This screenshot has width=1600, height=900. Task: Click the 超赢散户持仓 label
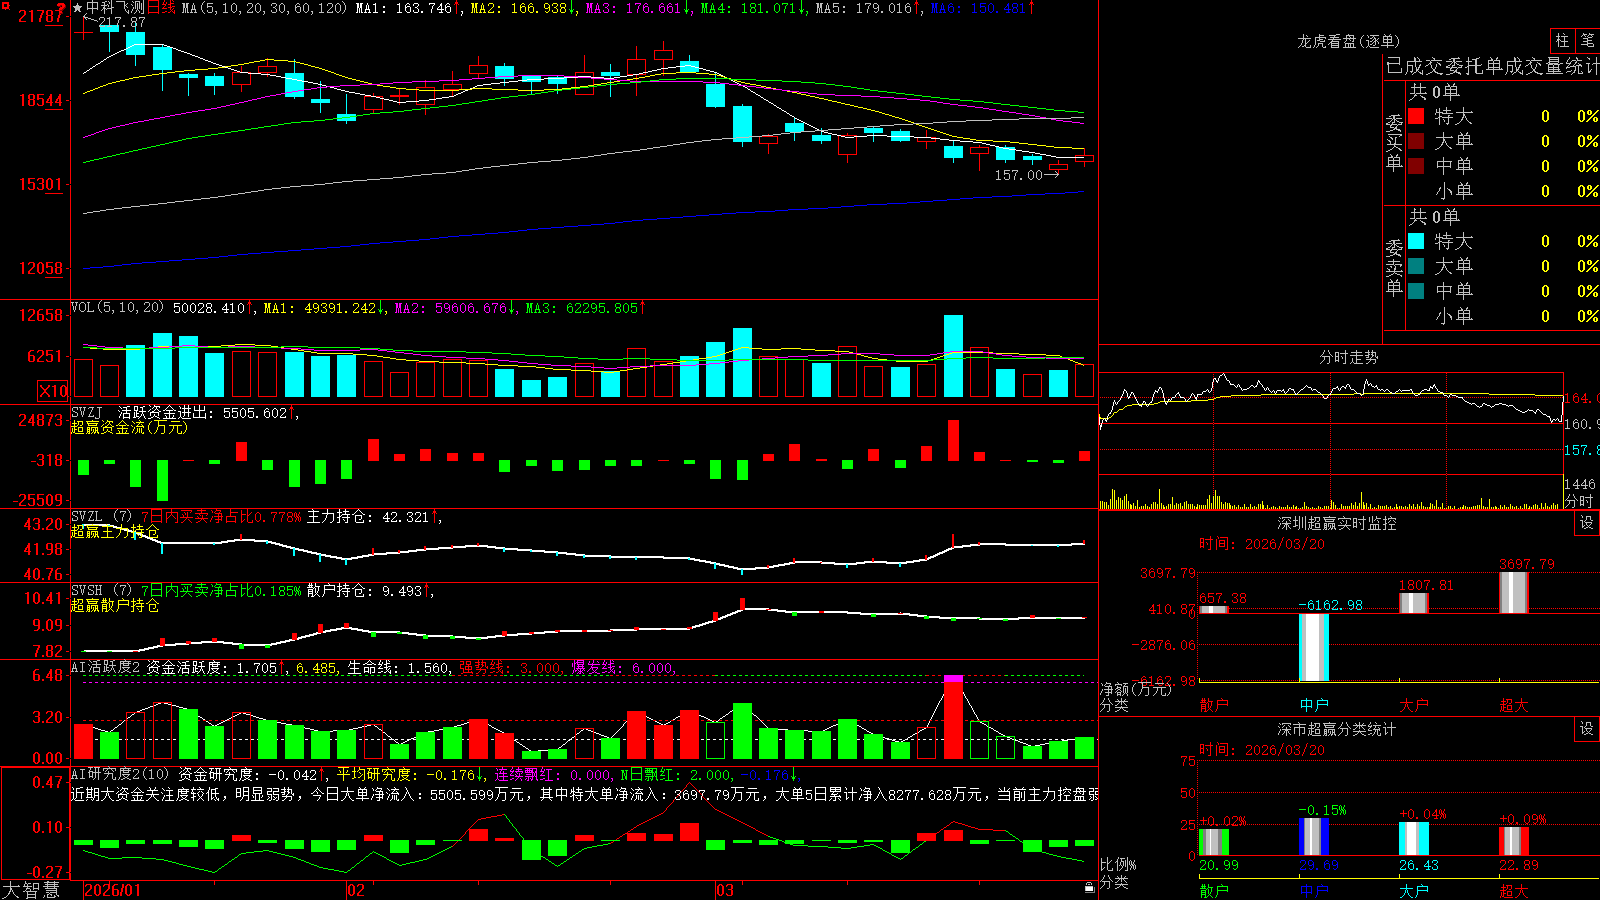coord(115,606)
